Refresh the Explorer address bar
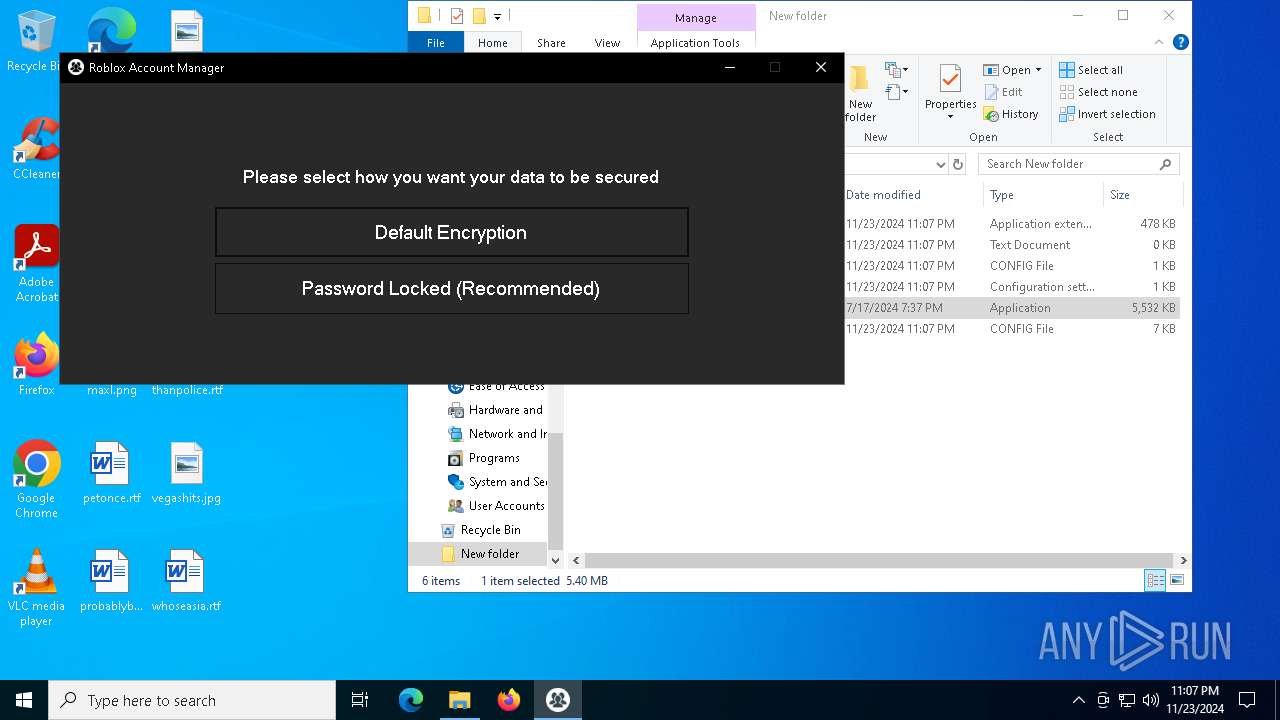Viewport: 1280px width, 720px height. [958, 164]
